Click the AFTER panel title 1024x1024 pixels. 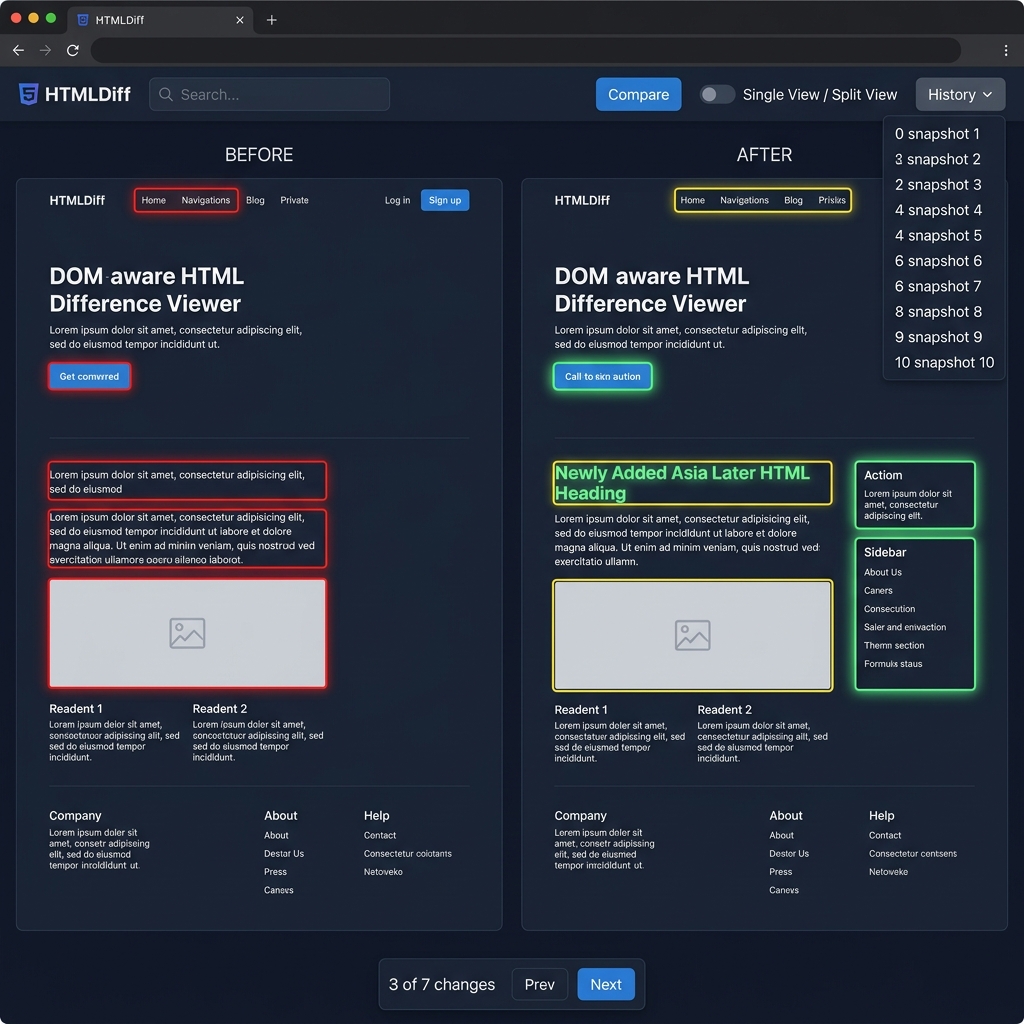coord(764,155)
